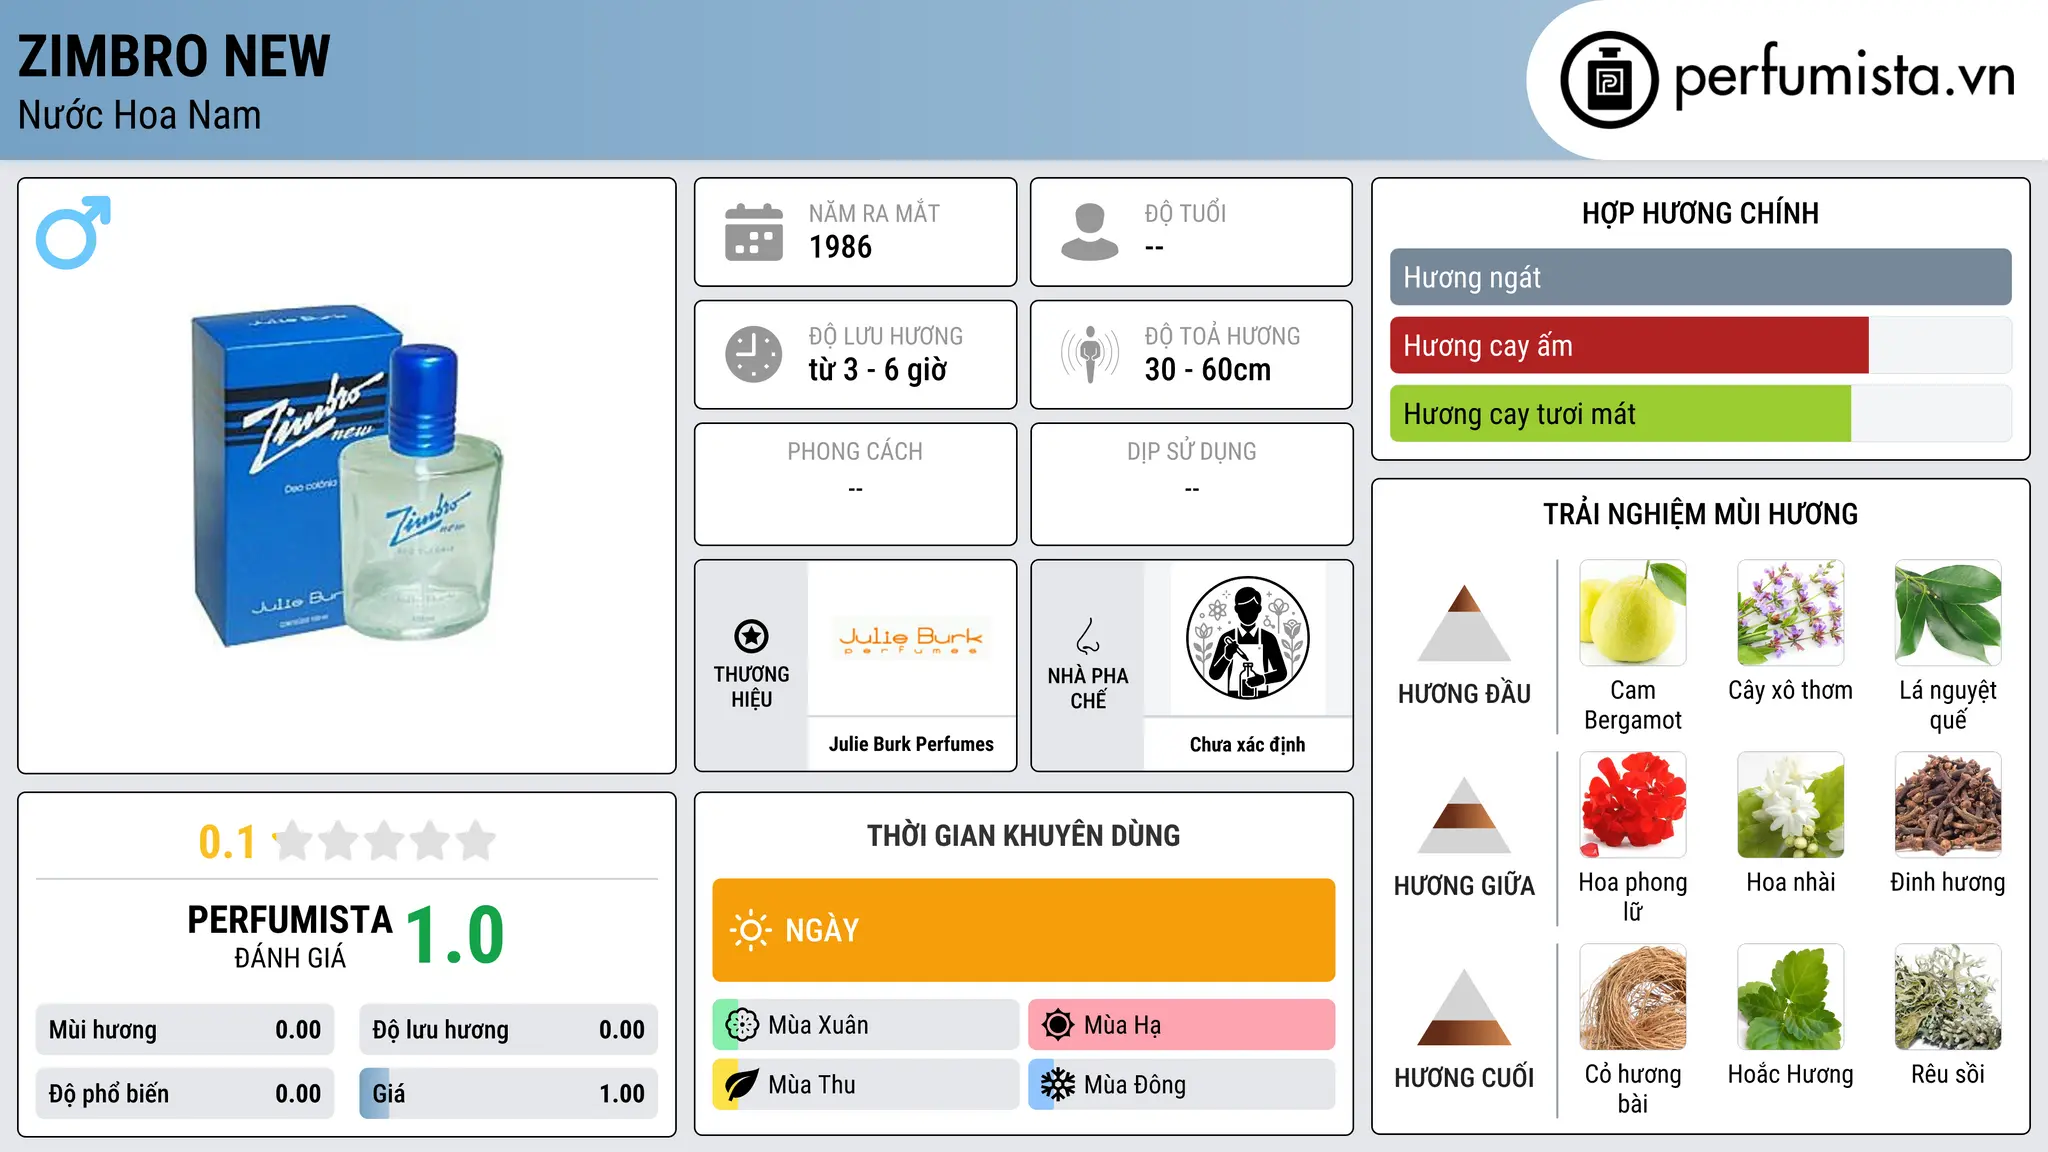Click the orange NGÀY daytime bar

click(x=1023, y=930)
